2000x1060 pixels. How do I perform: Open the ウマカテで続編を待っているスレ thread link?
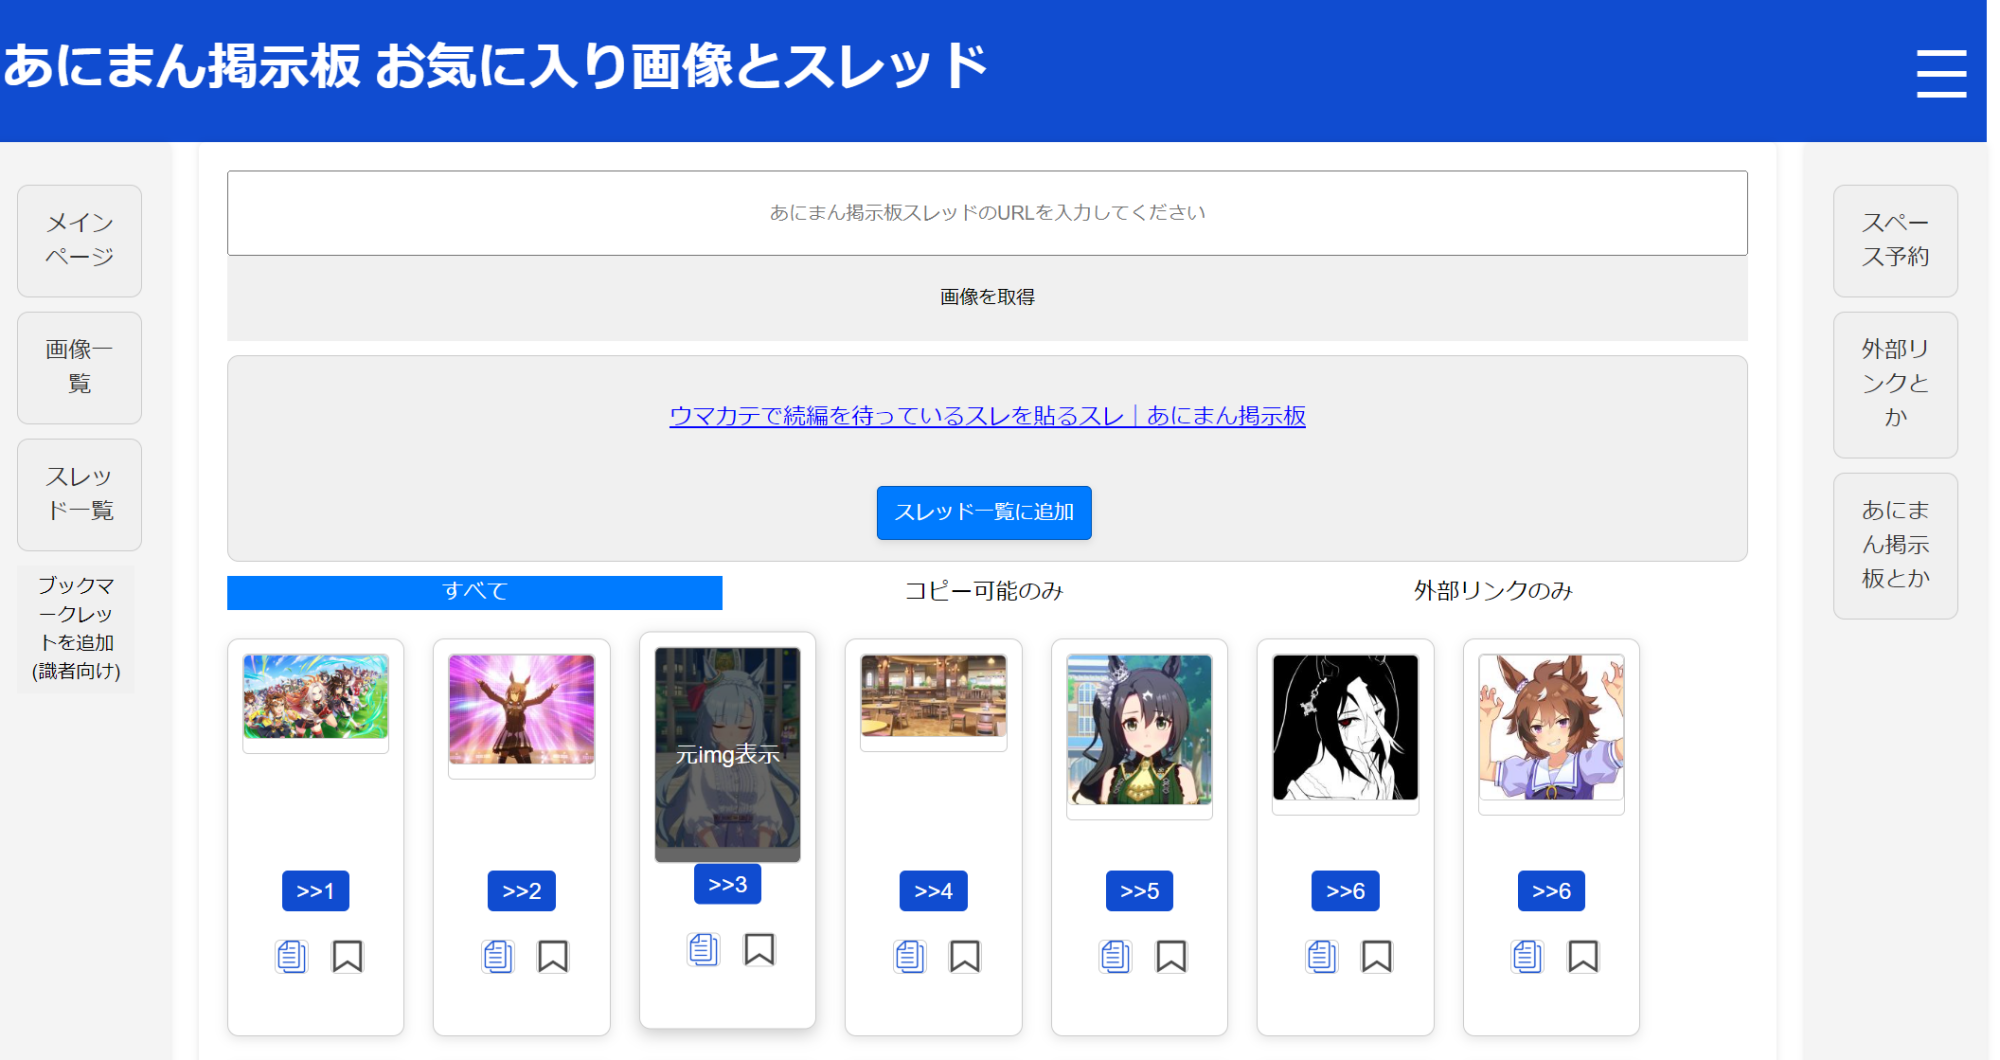pyautogui.click(x=987, y=416)
